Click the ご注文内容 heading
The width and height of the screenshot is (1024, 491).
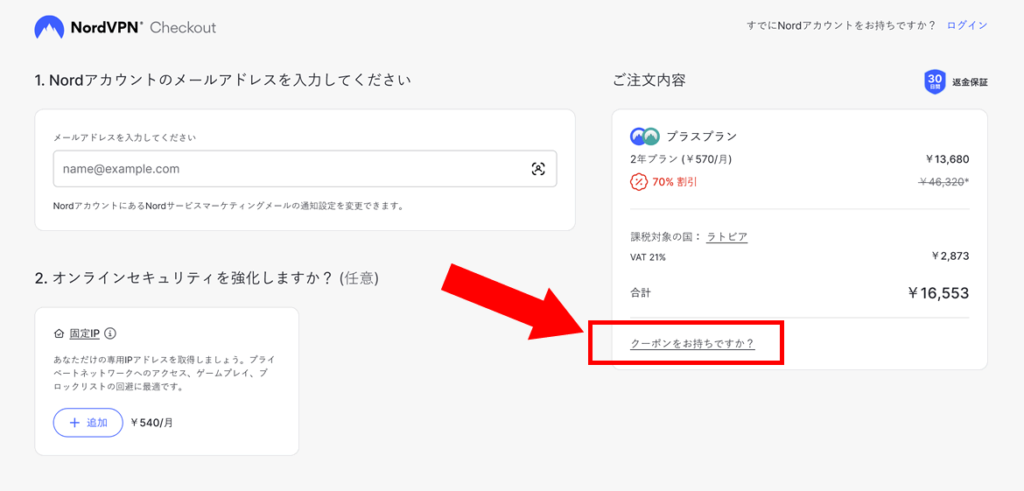click(648, 81)
